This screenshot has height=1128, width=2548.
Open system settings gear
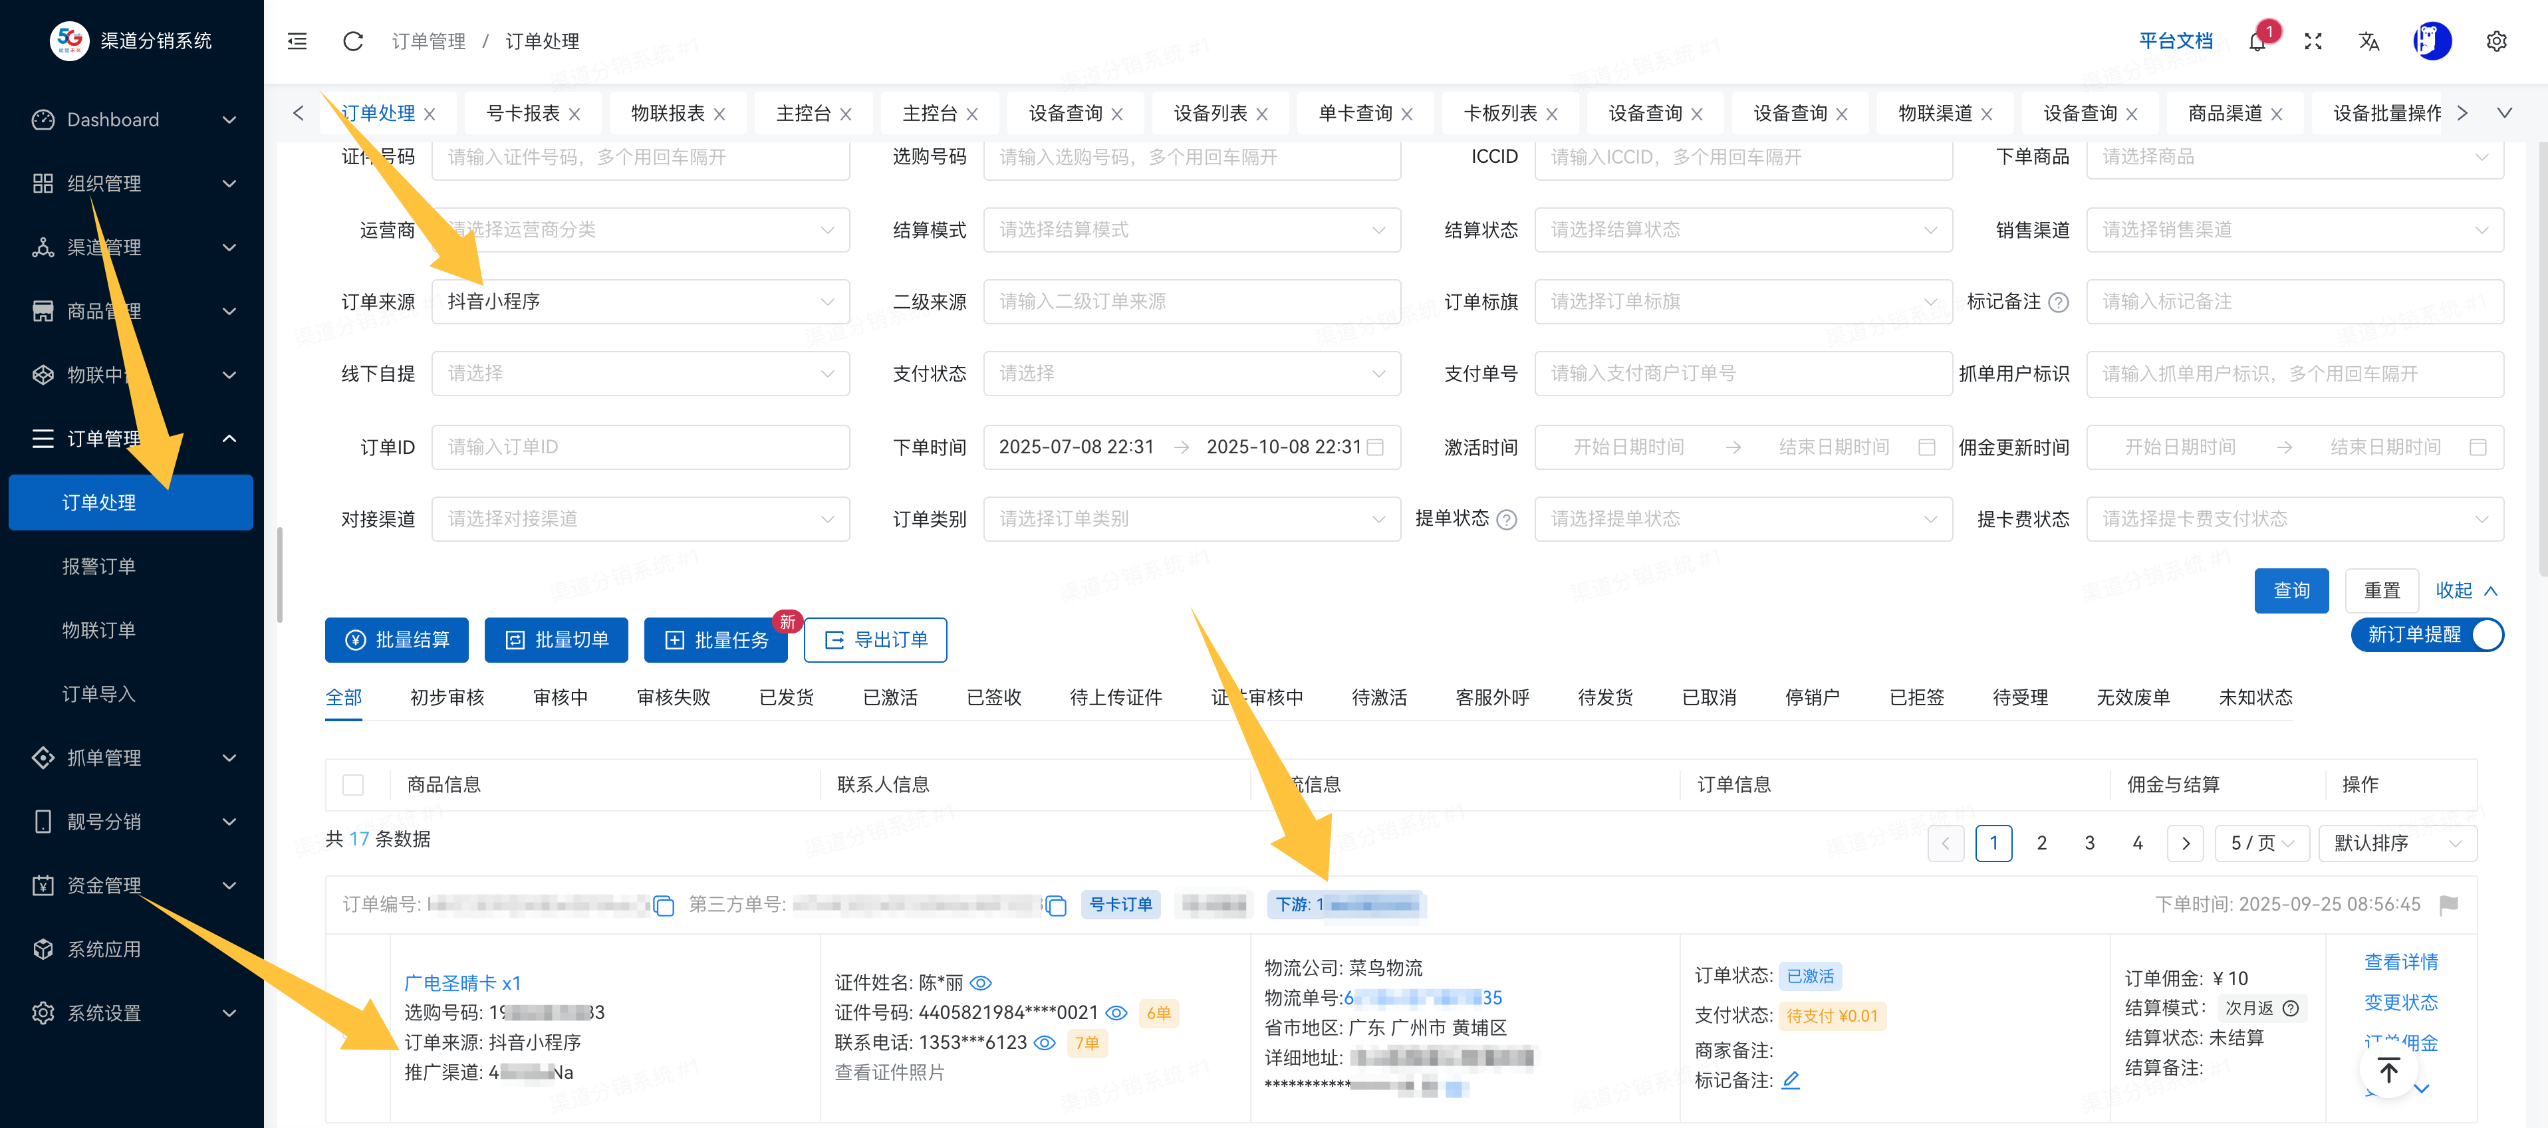[2496, 41]
